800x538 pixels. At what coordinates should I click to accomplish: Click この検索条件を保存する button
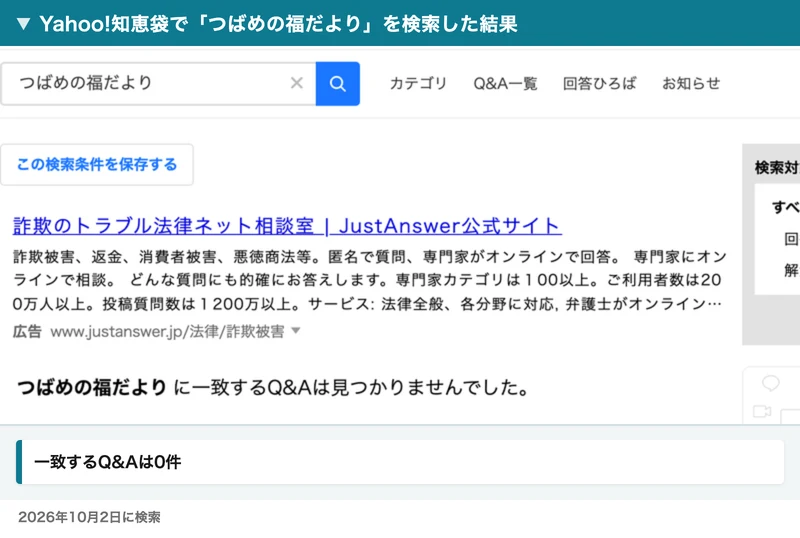pyautogui.click(x=97, y=164)
